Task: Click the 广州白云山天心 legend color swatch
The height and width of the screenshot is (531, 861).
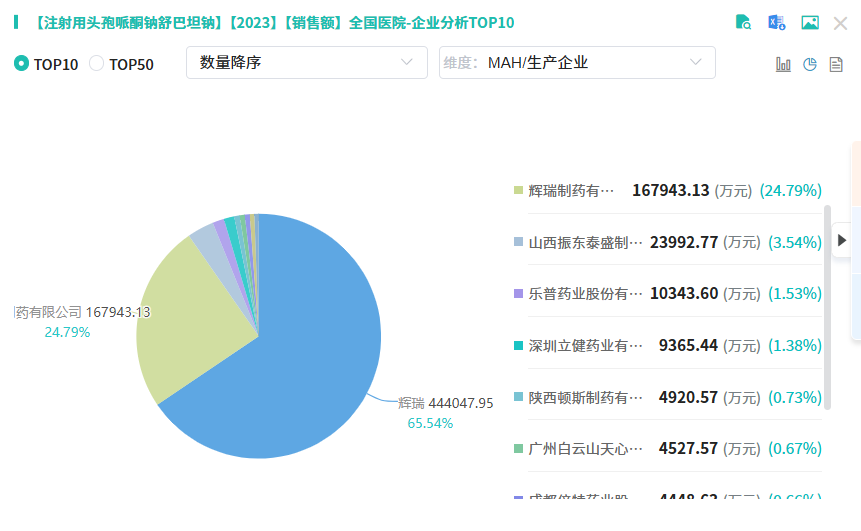Action: (x=518, y=449)
